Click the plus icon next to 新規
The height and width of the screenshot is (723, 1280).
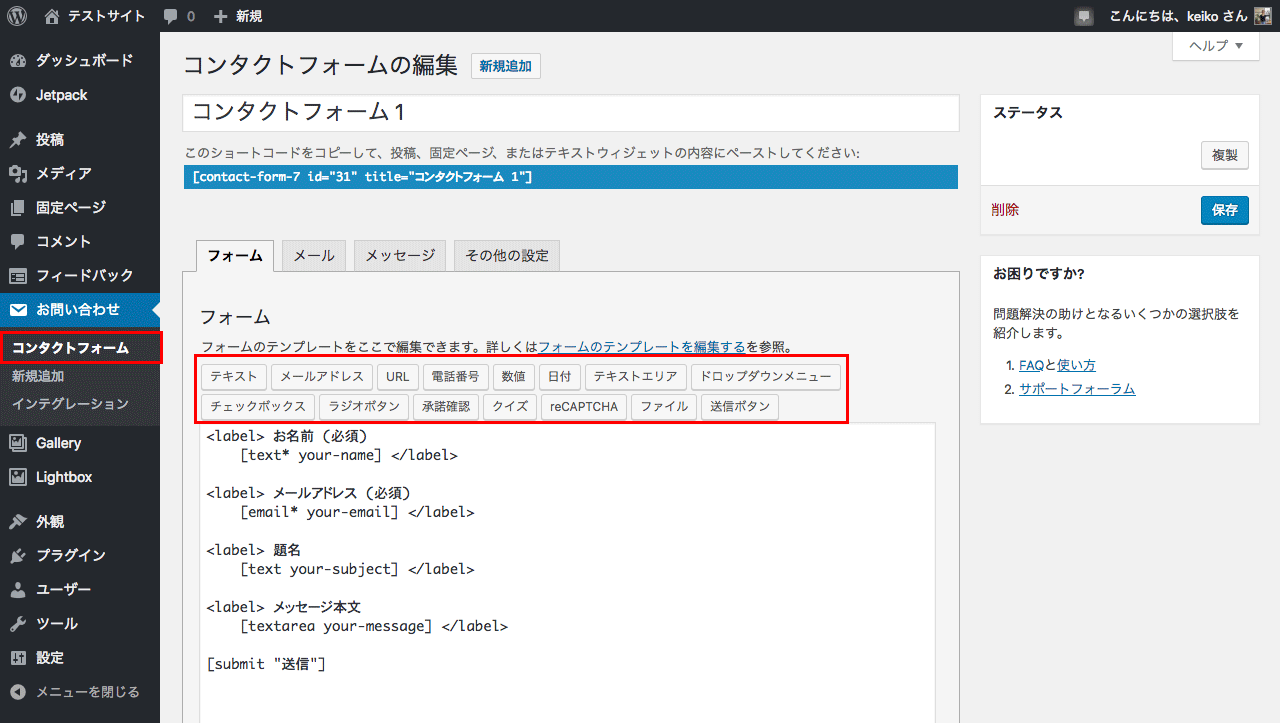coord(221,16)
